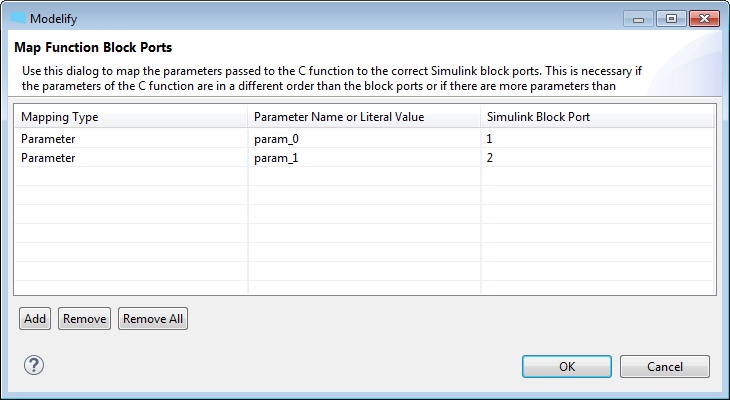Open the help question mark icon
The image size is (730, 400).
tap(34, 366)
